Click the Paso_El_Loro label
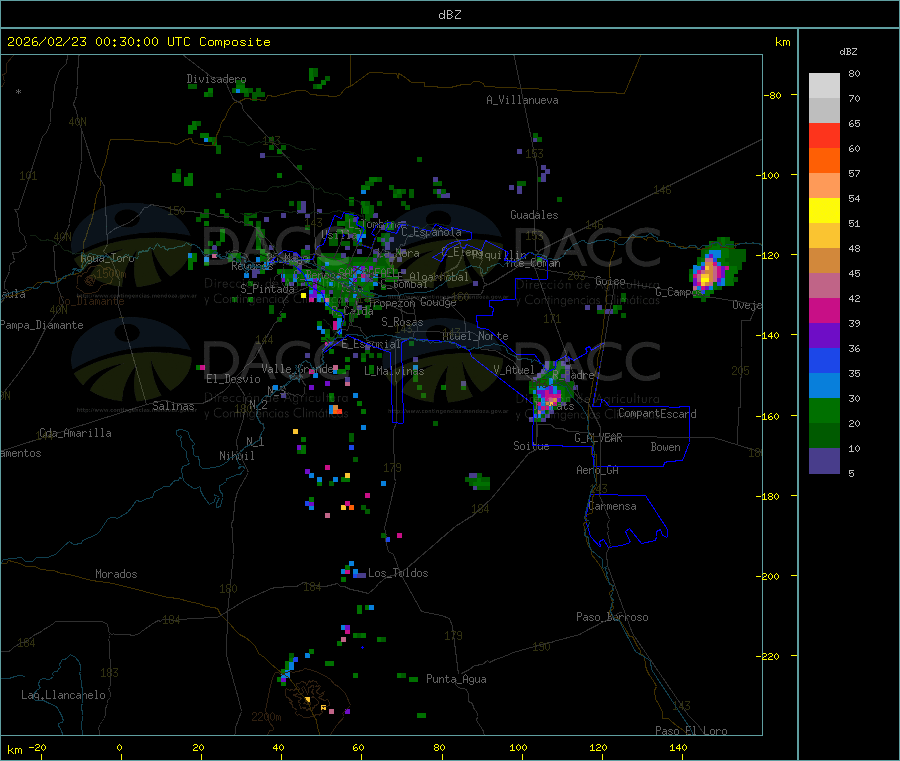 (691, 731)
